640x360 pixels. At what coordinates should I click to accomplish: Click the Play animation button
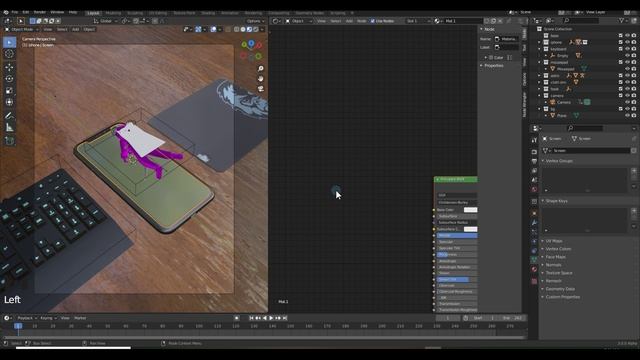[271, 318]
